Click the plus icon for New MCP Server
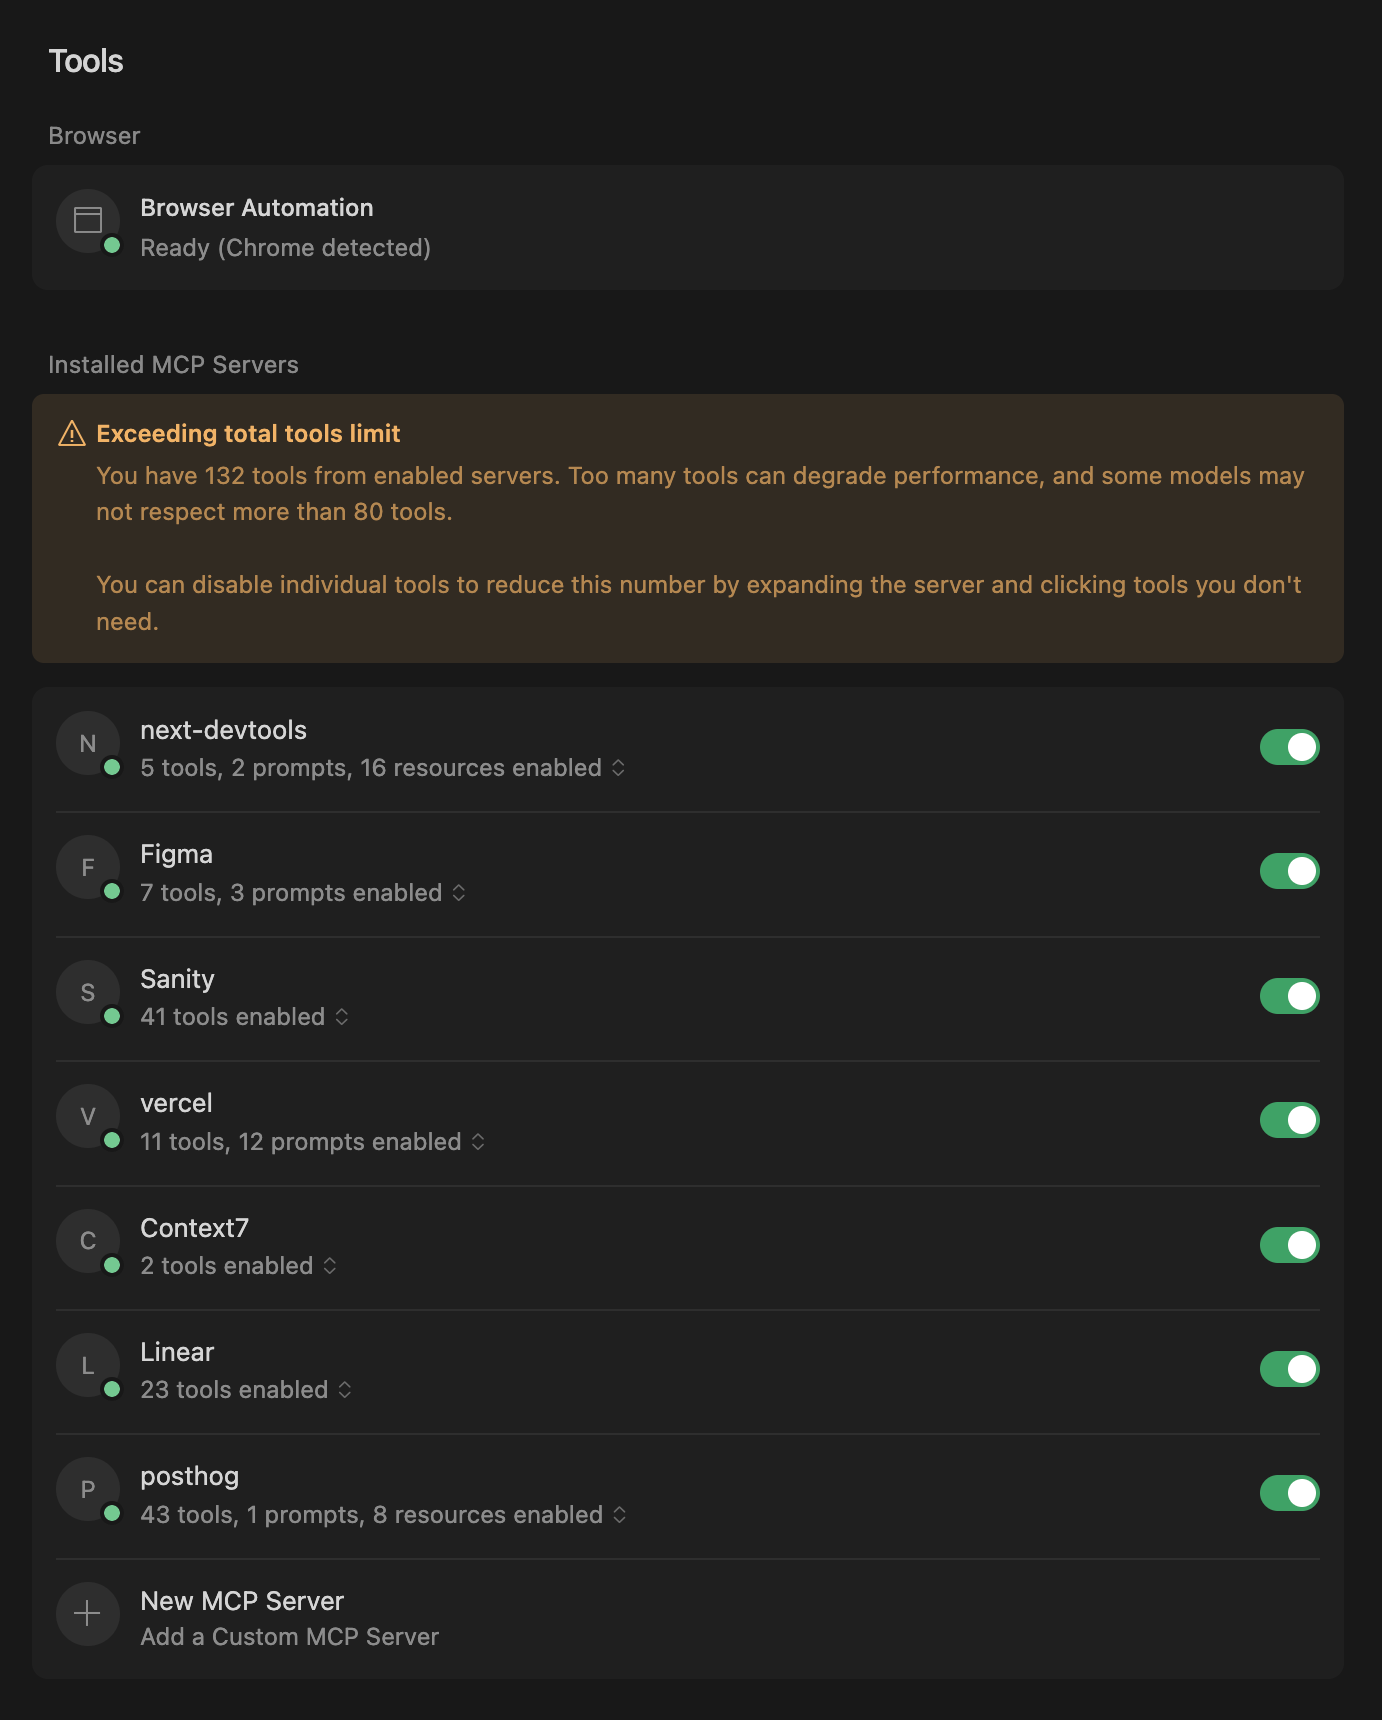Image resolution: width=1382 pixels, height=1720 pixels. [x=88, y=1613]
